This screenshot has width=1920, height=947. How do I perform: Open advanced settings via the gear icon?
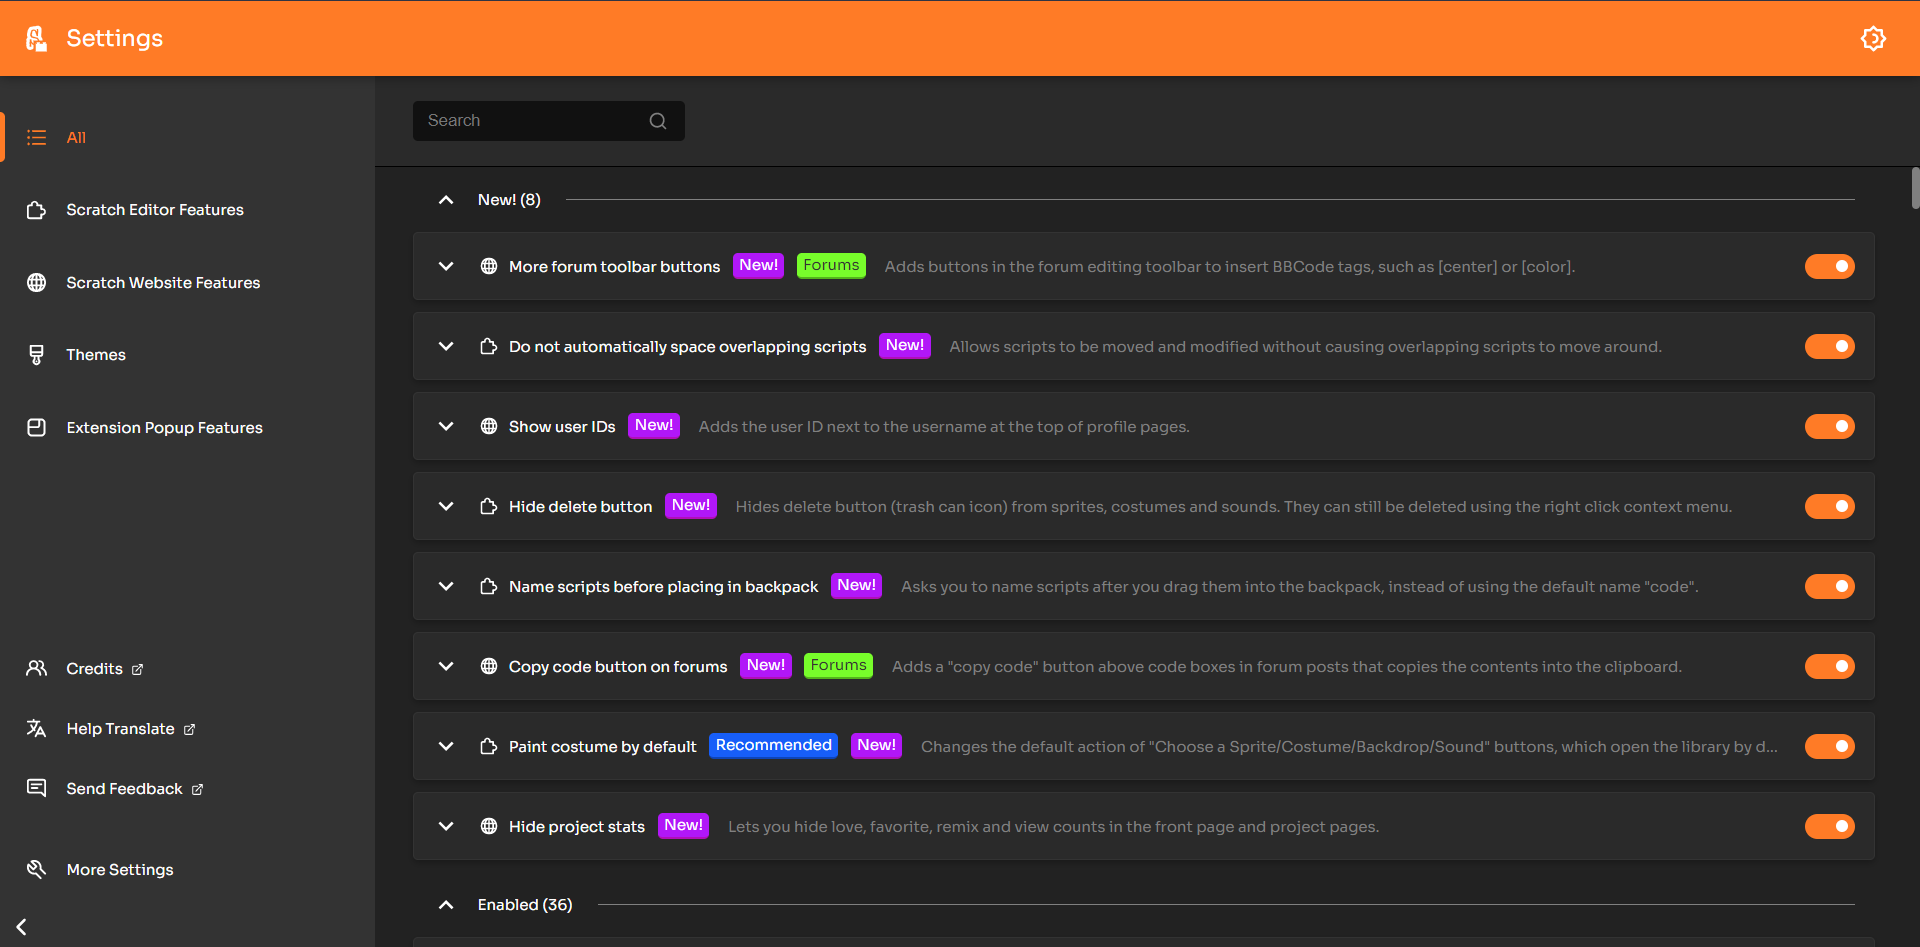(1874, 38)
